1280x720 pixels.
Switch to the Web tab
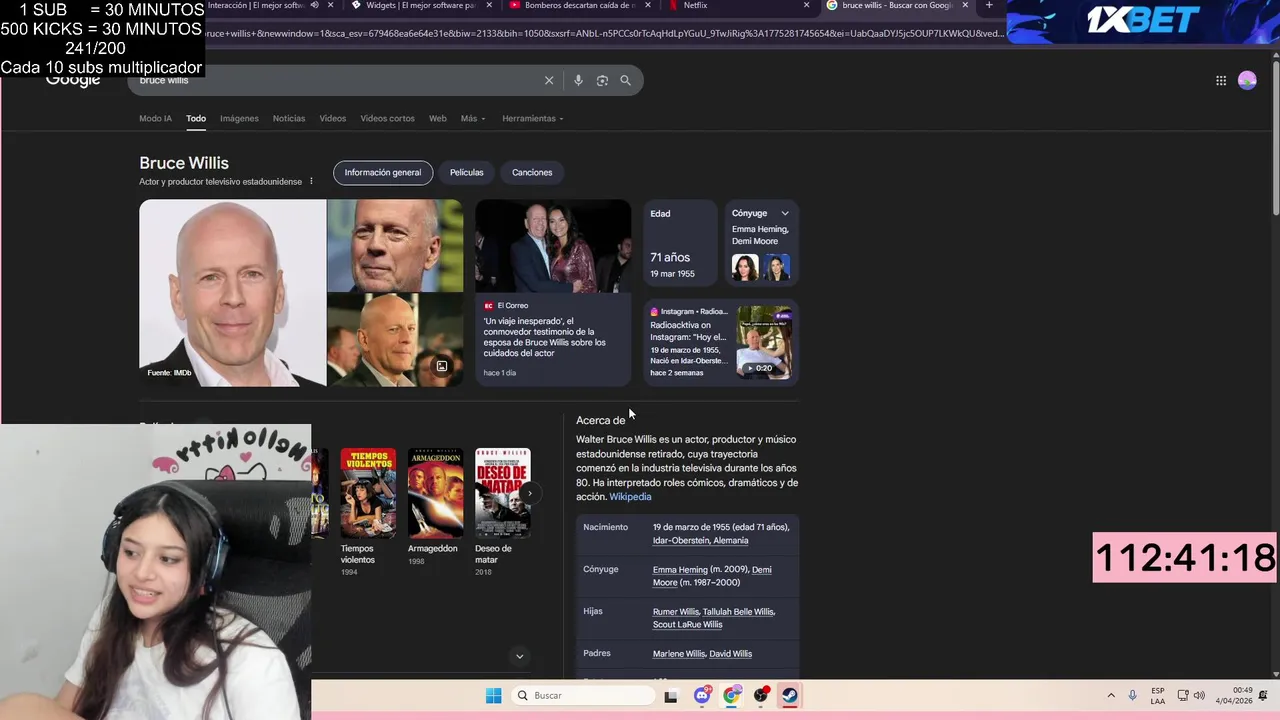click(x=438, y=118)
